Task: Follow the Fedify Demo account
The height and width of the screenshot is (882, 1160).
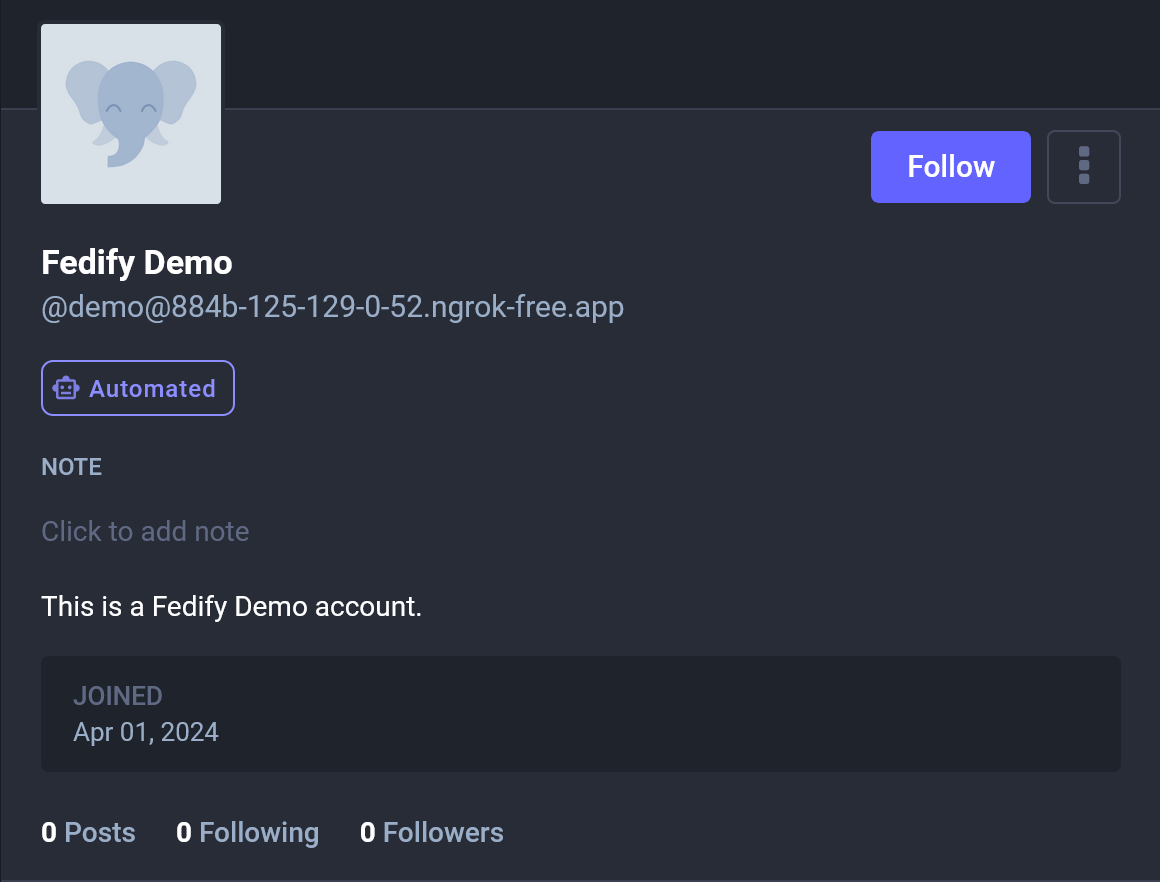Action: pyautogui.click(x=950, y=166)
